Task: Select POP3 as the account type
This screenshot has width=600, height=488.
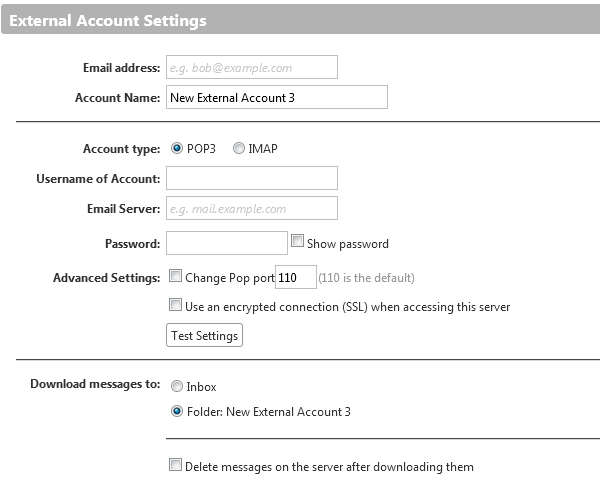Action: (177, 149)
